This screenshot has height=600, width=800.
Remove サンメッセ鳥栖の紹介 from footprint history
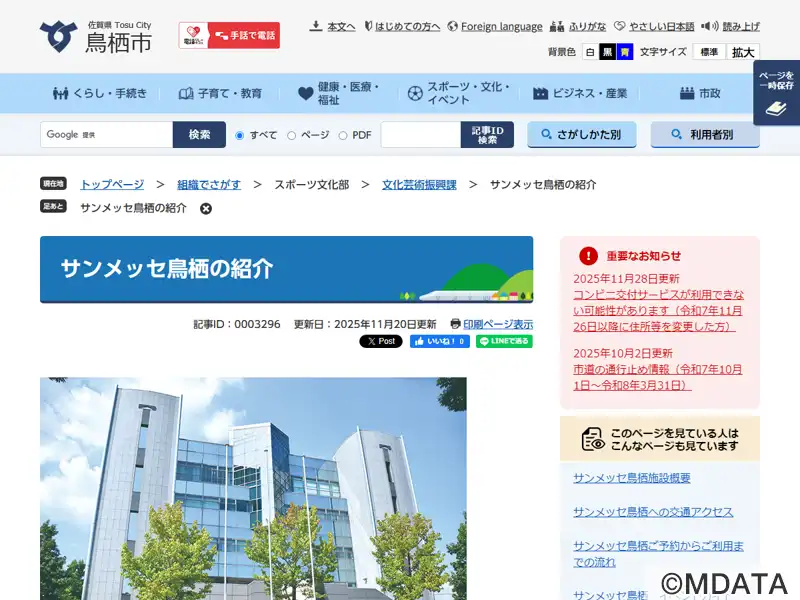point(206,209)
